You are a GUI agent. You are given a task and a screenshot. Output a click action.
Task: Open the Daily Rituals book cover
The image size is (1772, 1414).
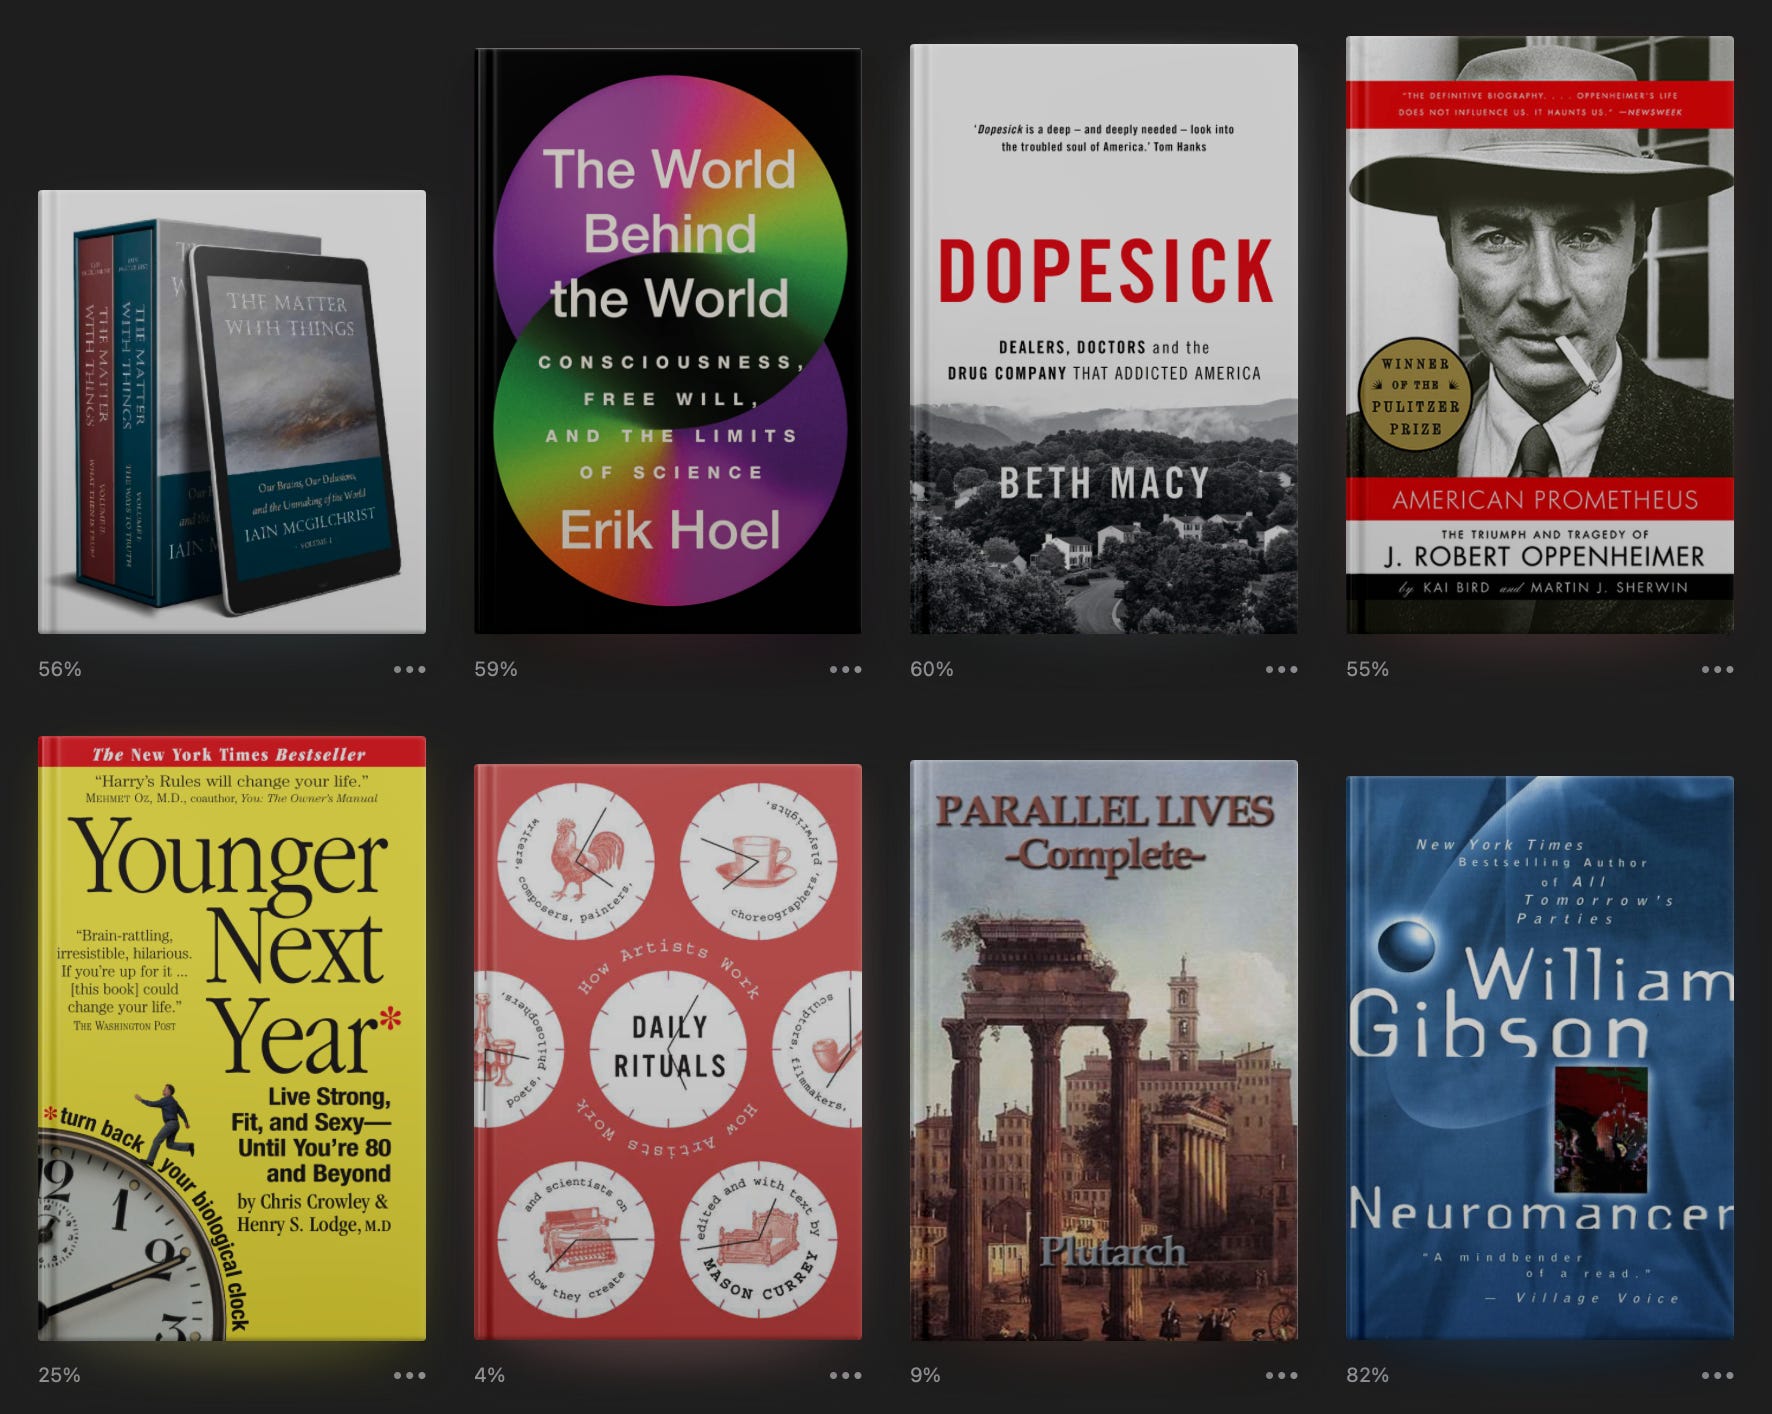point(668,1052)
